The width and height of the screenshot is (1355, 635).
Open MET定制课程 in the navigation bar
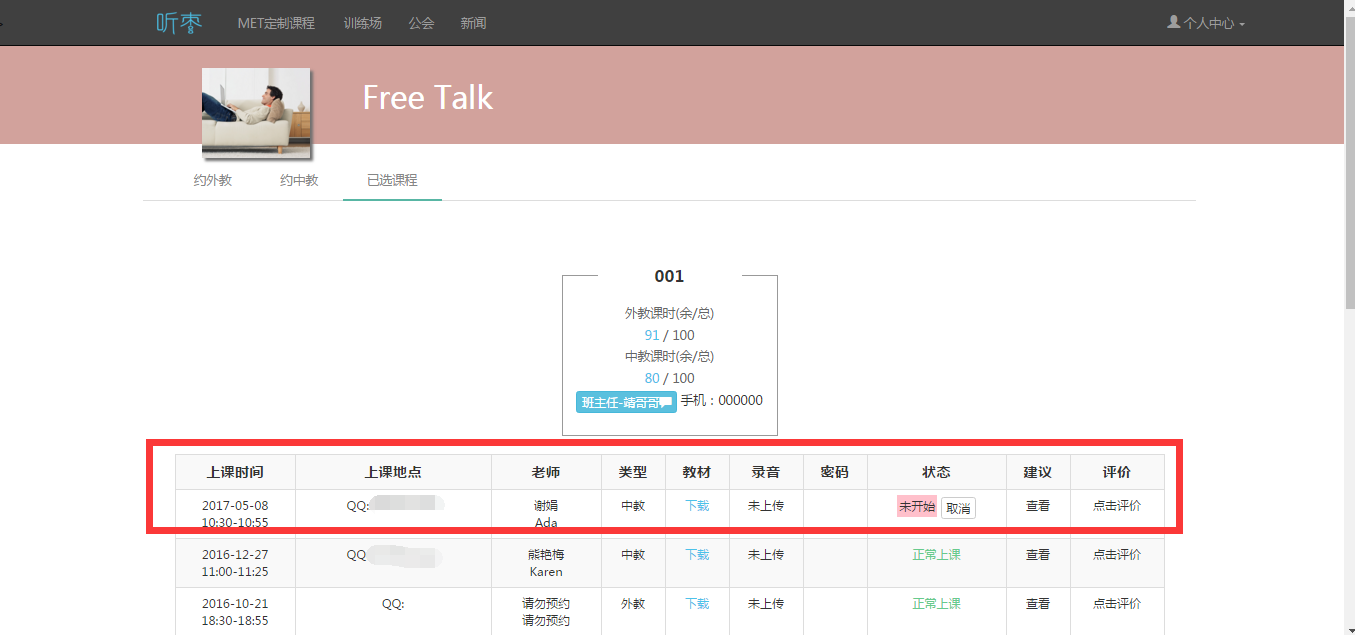(x=276, y=23)
